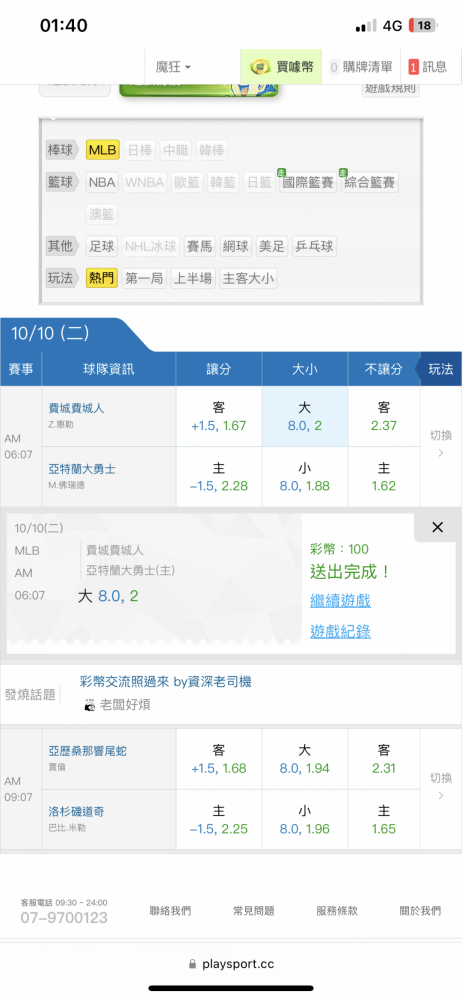Tap the 老闆好煩 topic icon
The height and width of the screenshot is (1000, 462).
pos(89,705)
